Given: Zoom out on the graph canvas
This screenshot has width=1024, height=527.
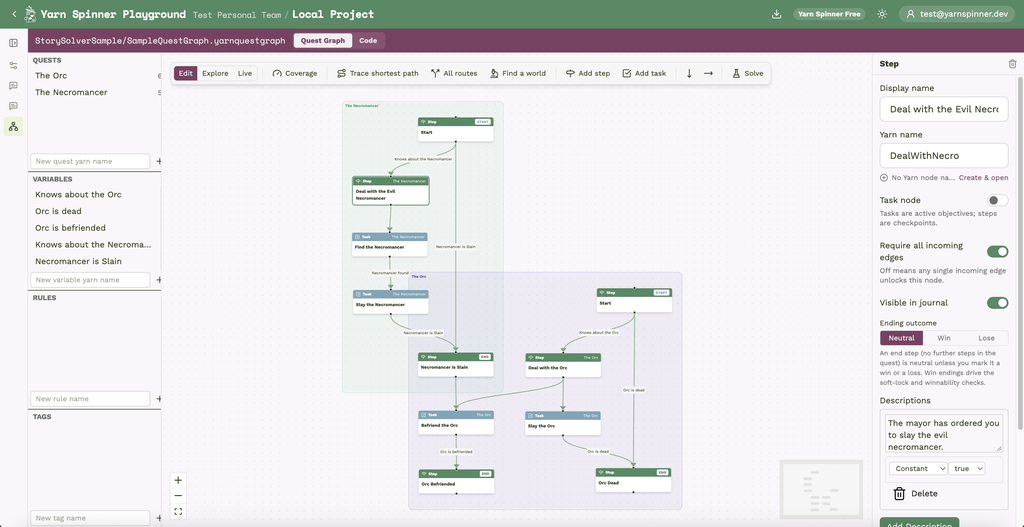Looking at the screenshot, I should 178,496.
